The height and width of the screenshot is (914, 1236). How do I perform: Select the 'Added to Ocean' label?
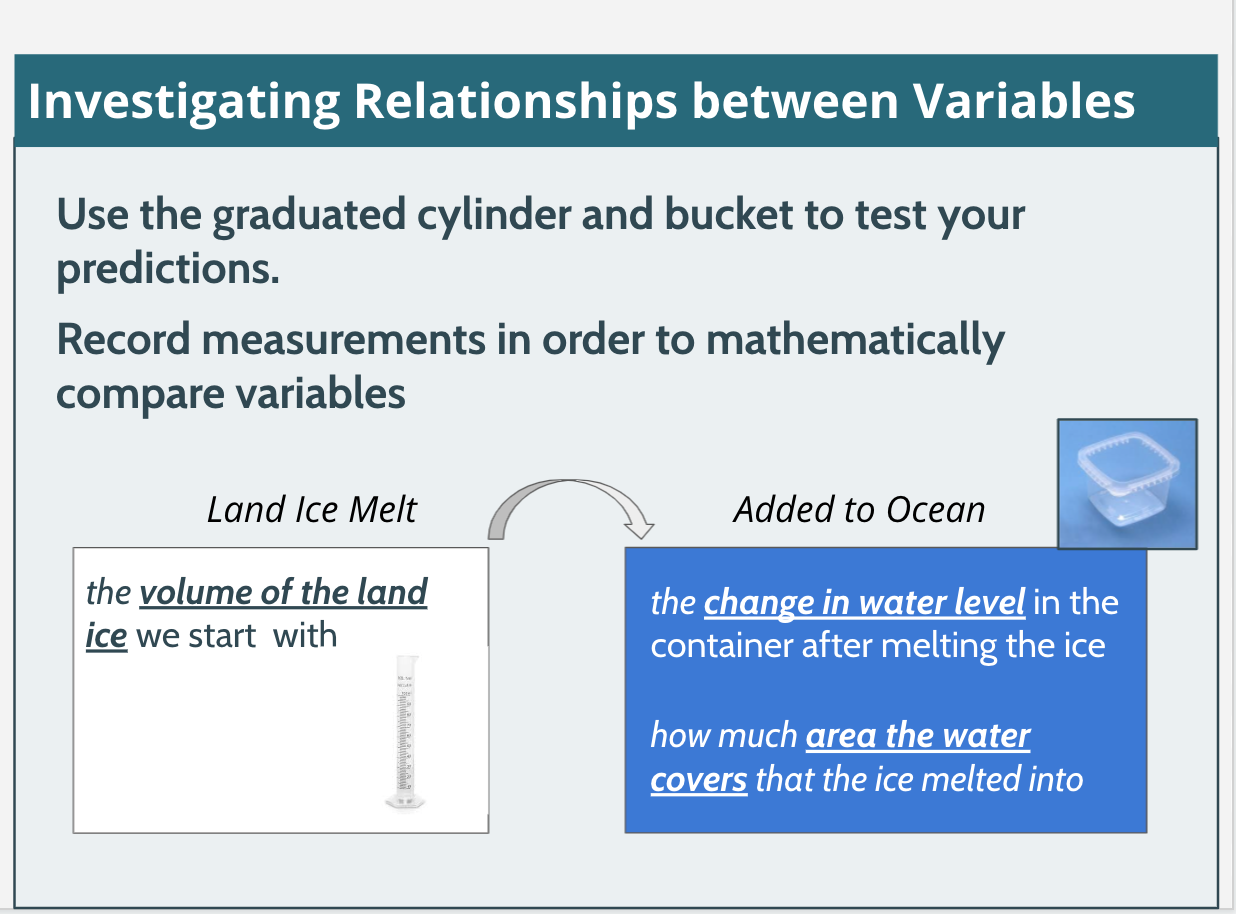point(859,510)
